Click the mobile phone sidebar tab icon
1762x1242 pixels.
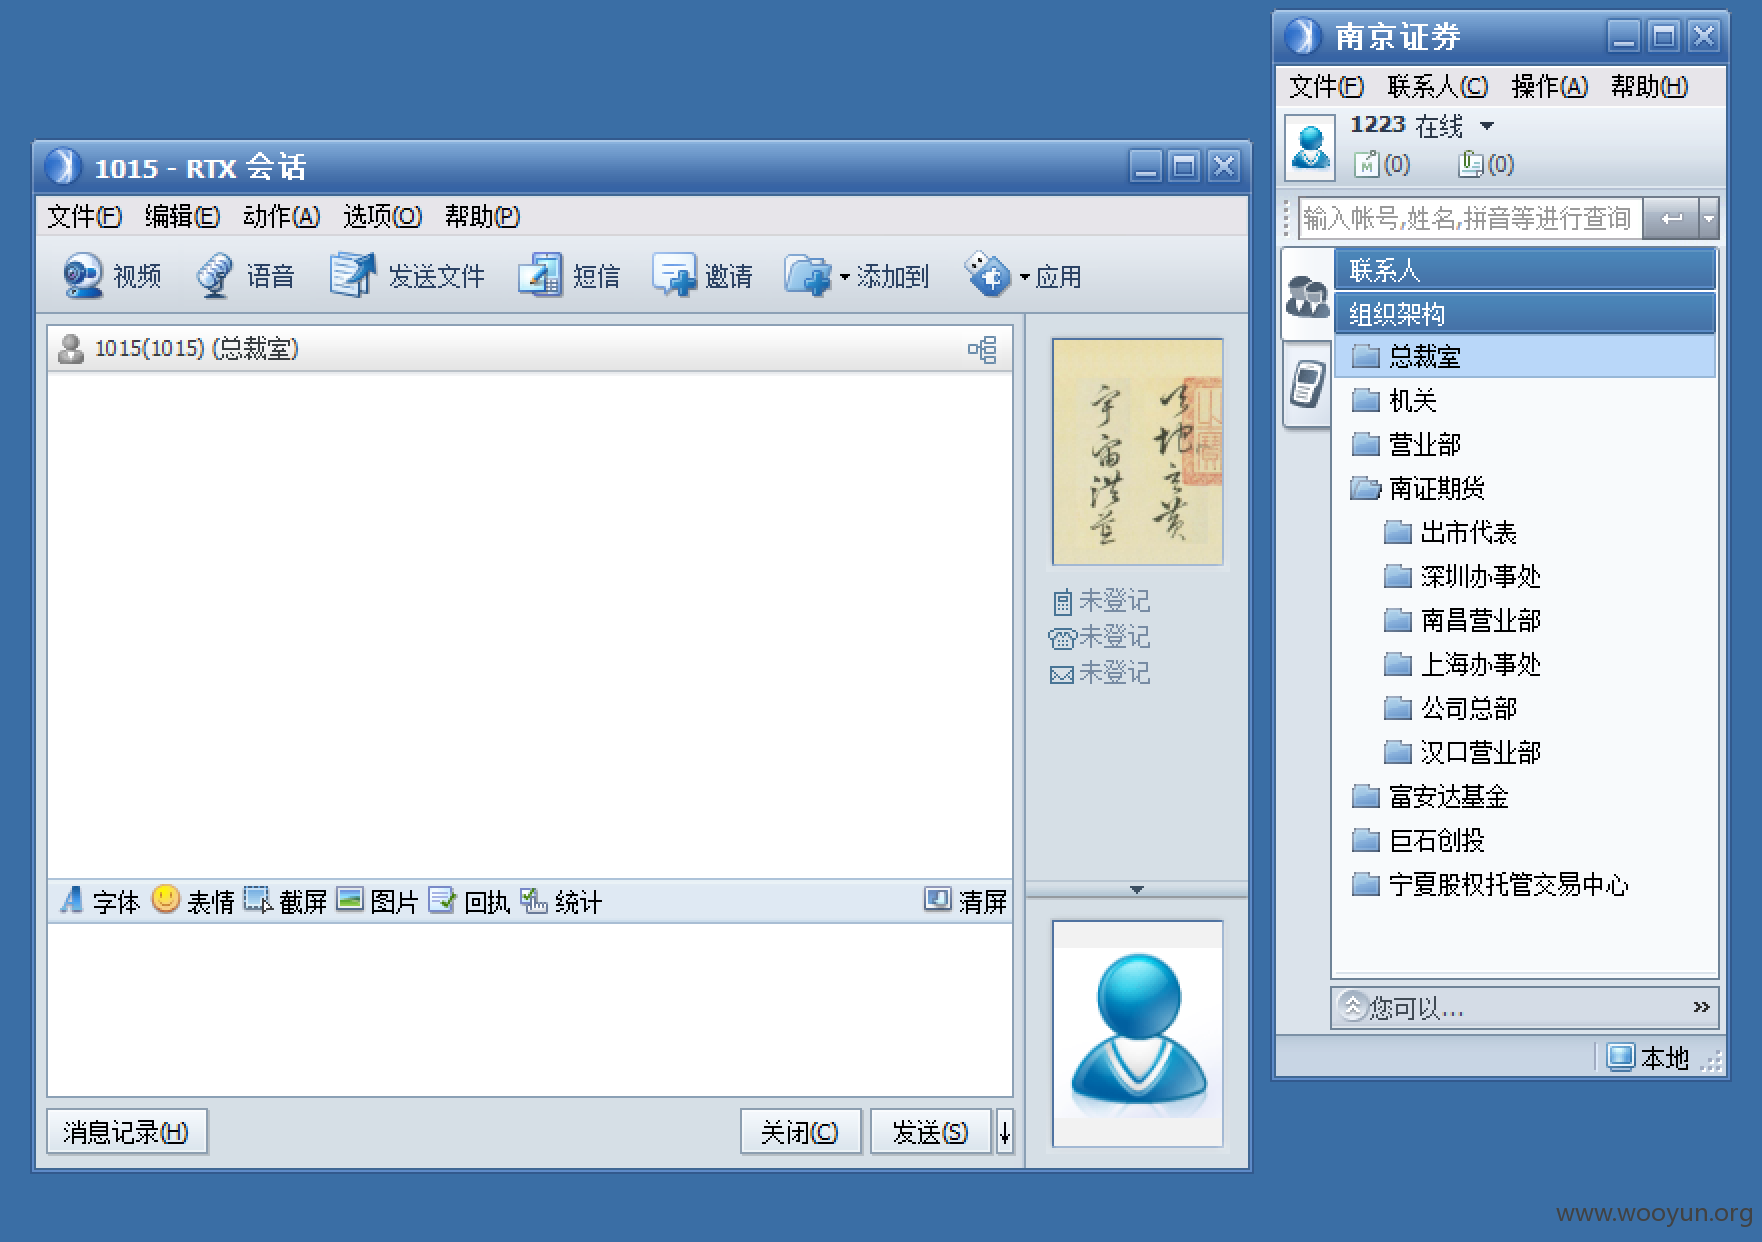pyautogui.click(x=1306, y=384)
